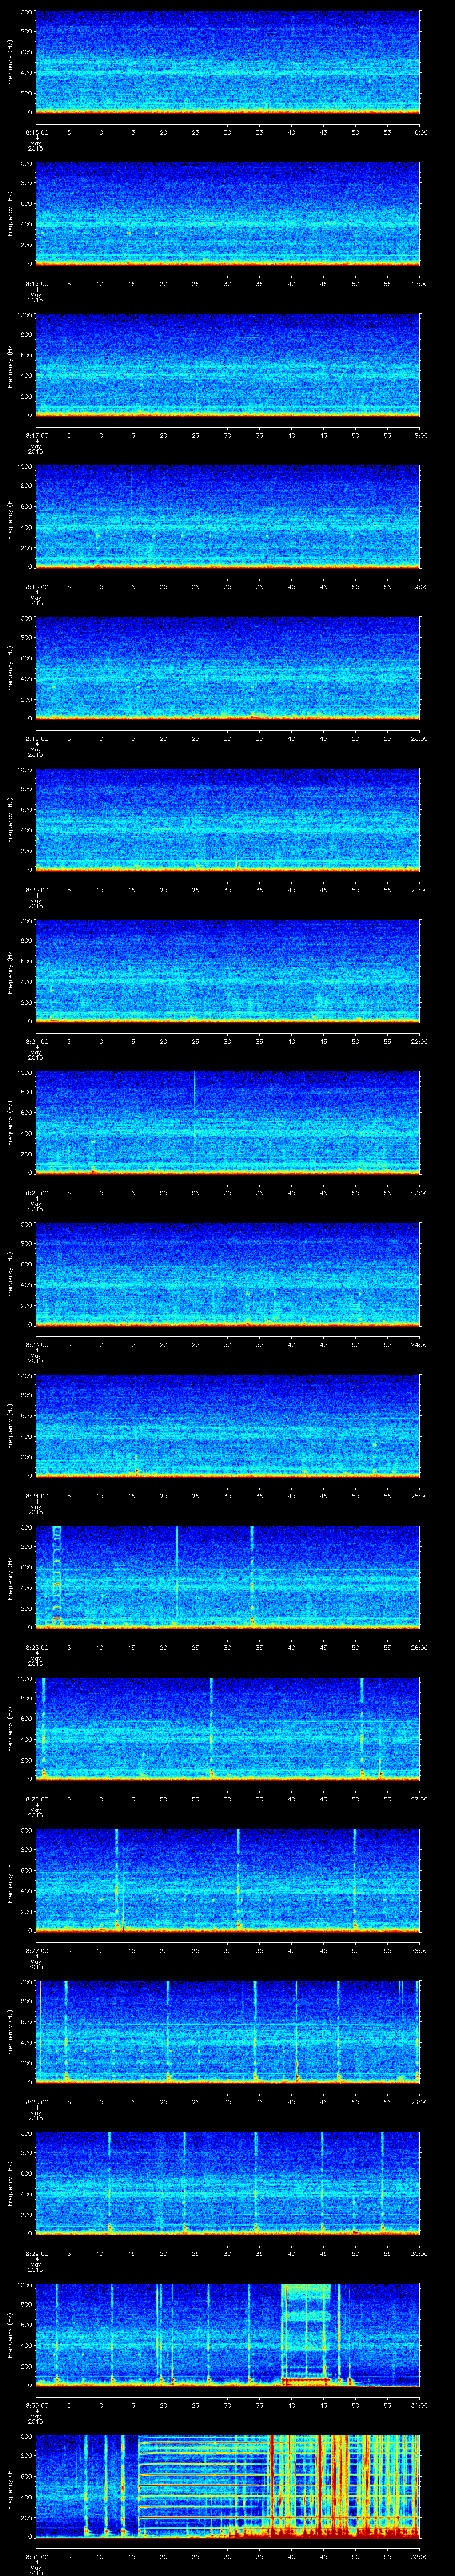
Task: Click the '8:28:00' time label
Action: [x=36, y=2101]
